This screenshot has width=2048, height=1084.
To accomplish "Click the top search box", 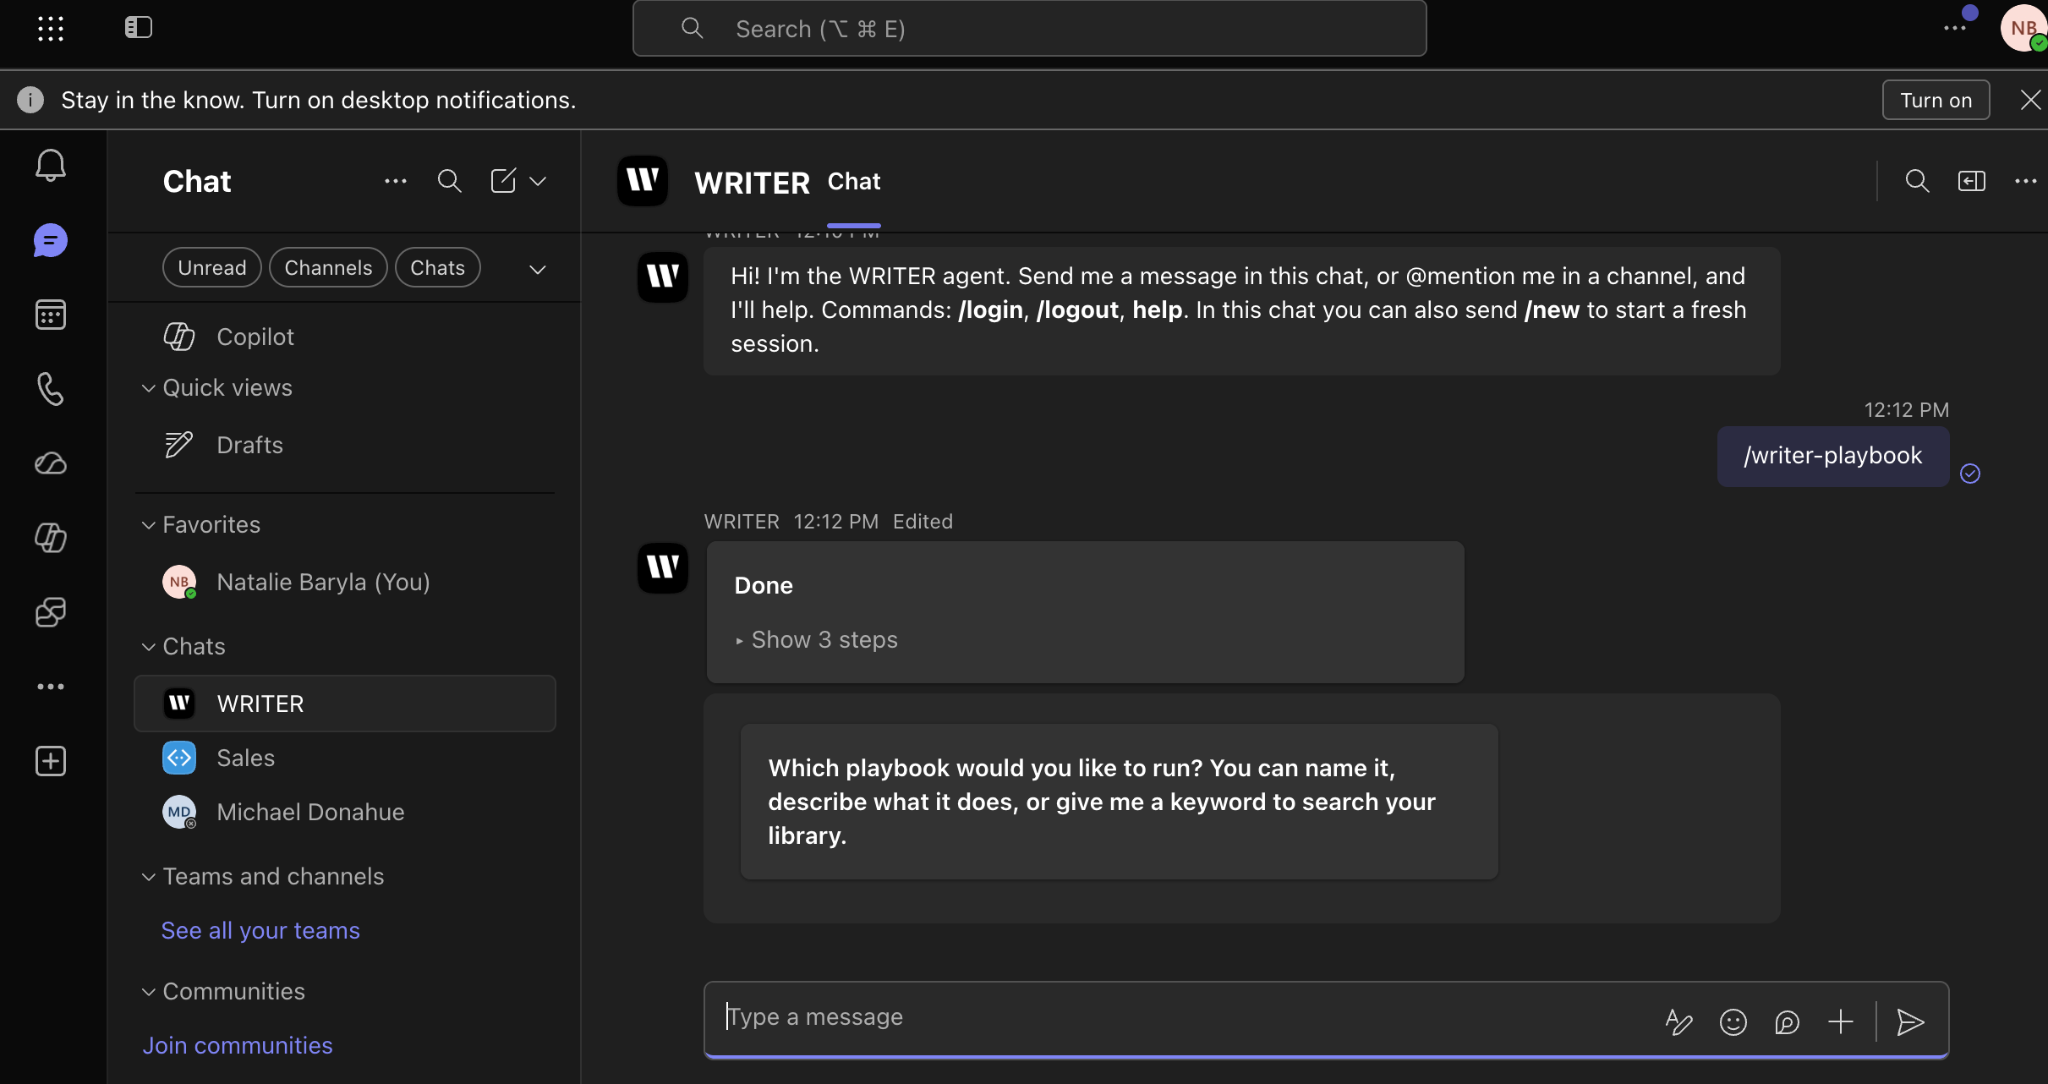I will click(1029, 28).
